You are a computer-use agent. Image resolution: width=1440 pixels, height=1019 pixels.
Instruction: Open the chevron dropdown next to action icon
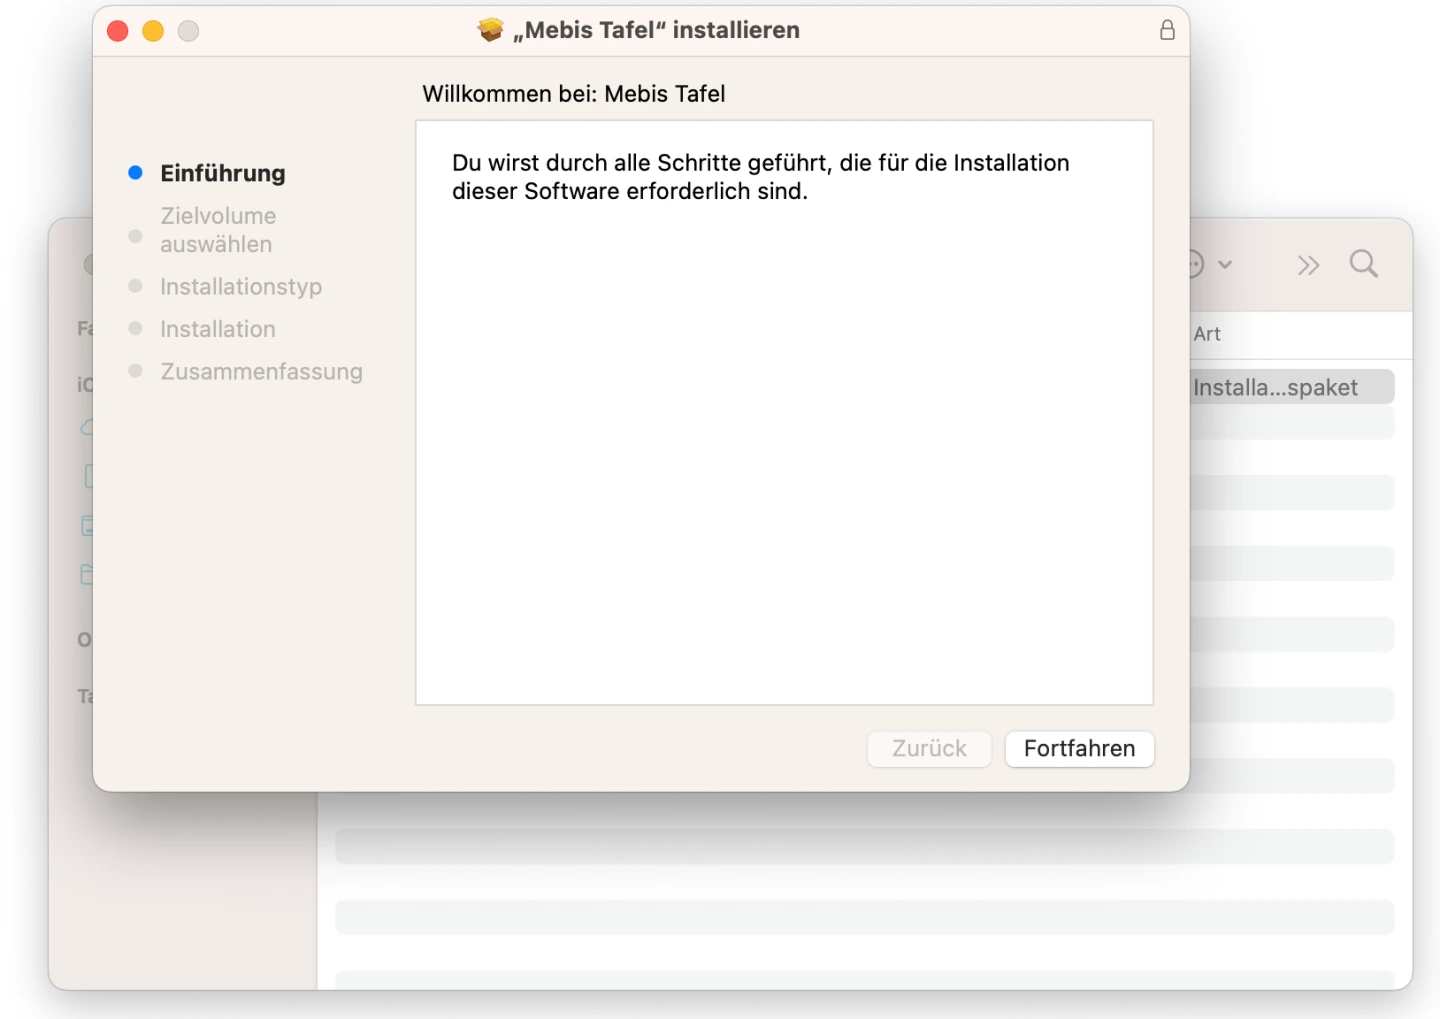tap(1225, 265)
